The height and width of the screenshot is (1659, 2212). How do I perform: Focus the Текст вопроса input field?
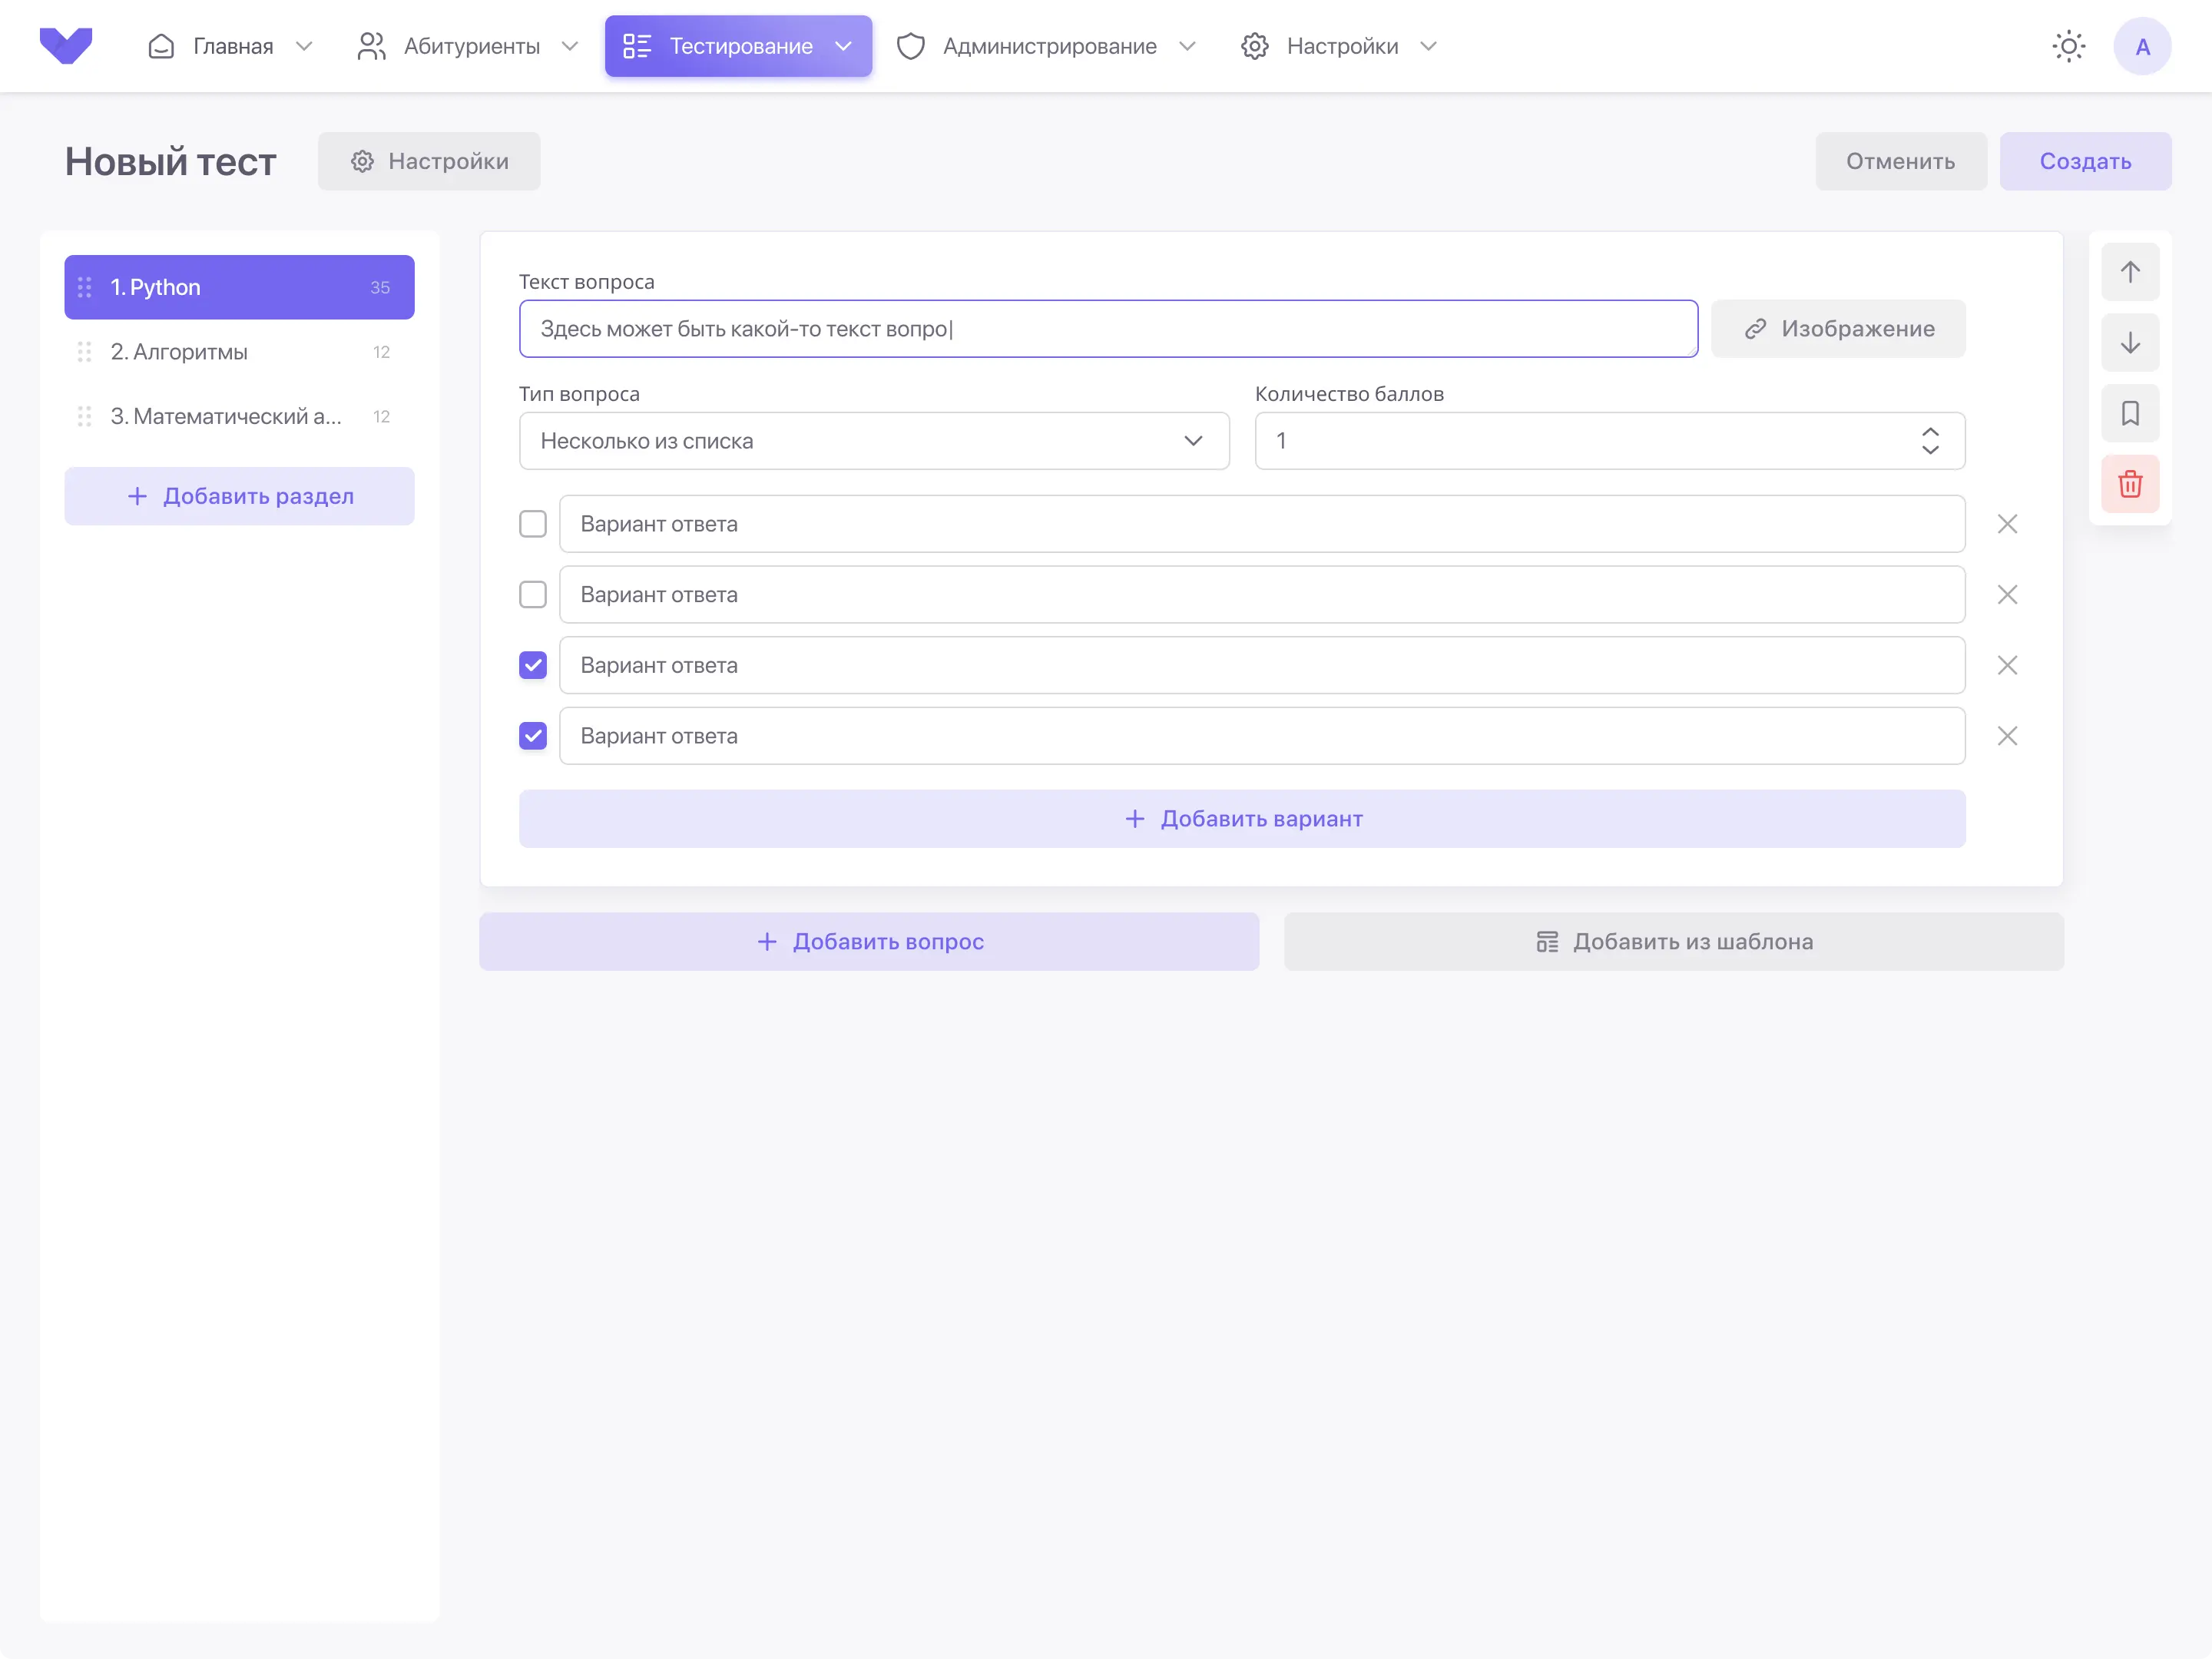pyautogui.click(x=1108, y=329)
